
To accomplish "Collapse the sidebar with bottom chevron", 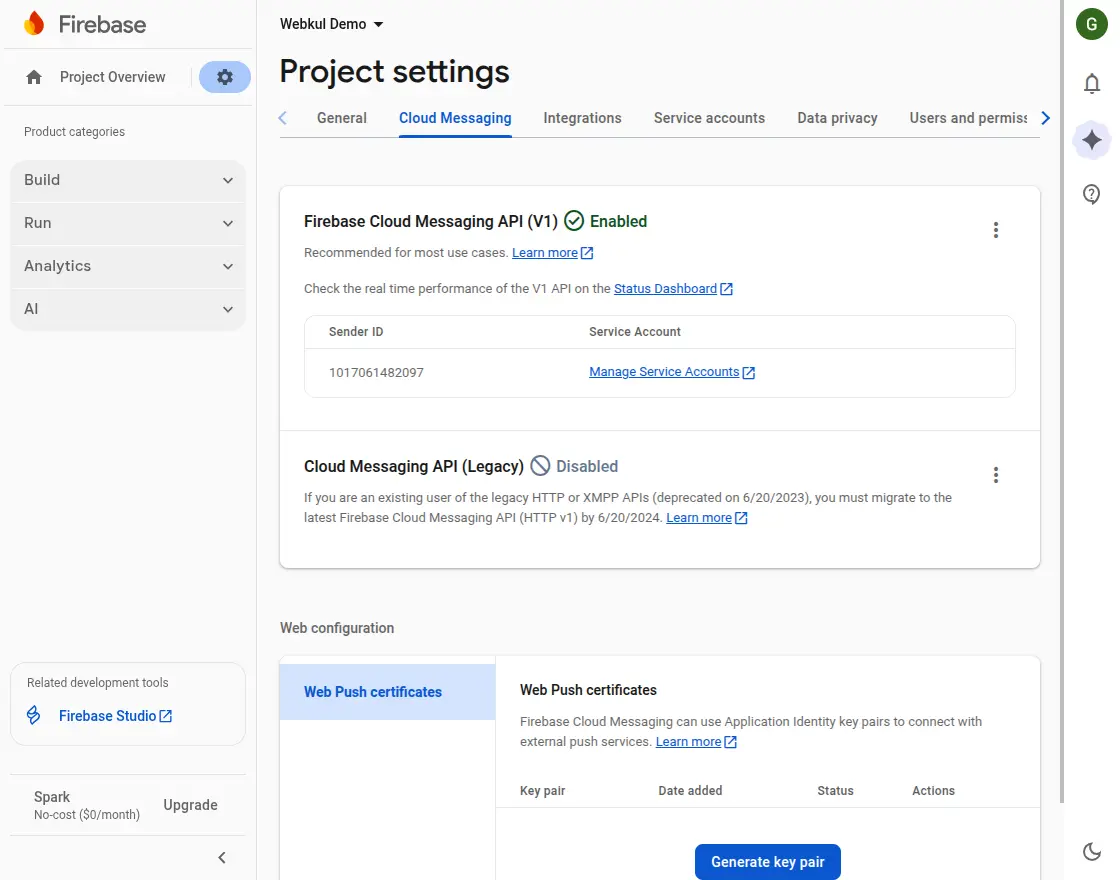I will point(222,857).
